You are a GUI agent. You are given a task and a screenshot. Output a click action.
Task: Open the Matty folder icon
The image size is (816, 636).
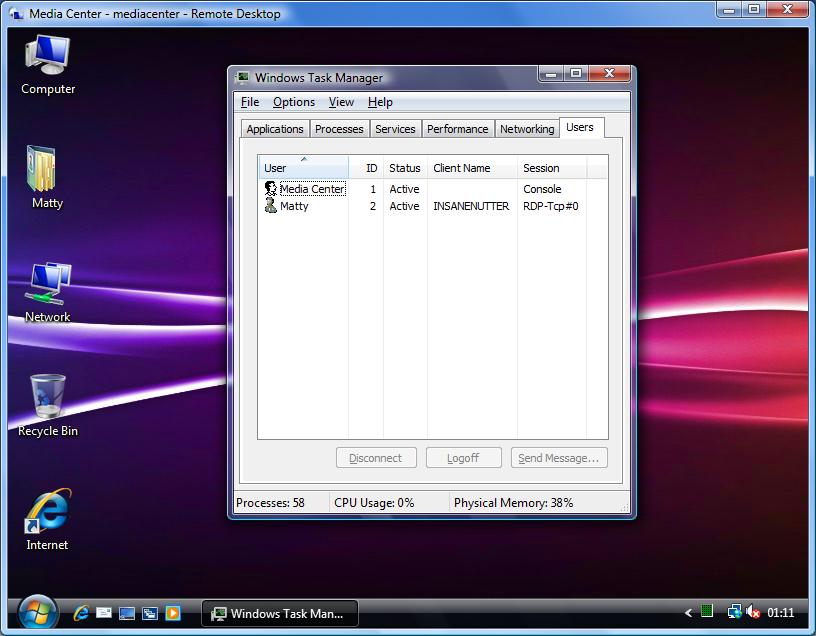45,177
